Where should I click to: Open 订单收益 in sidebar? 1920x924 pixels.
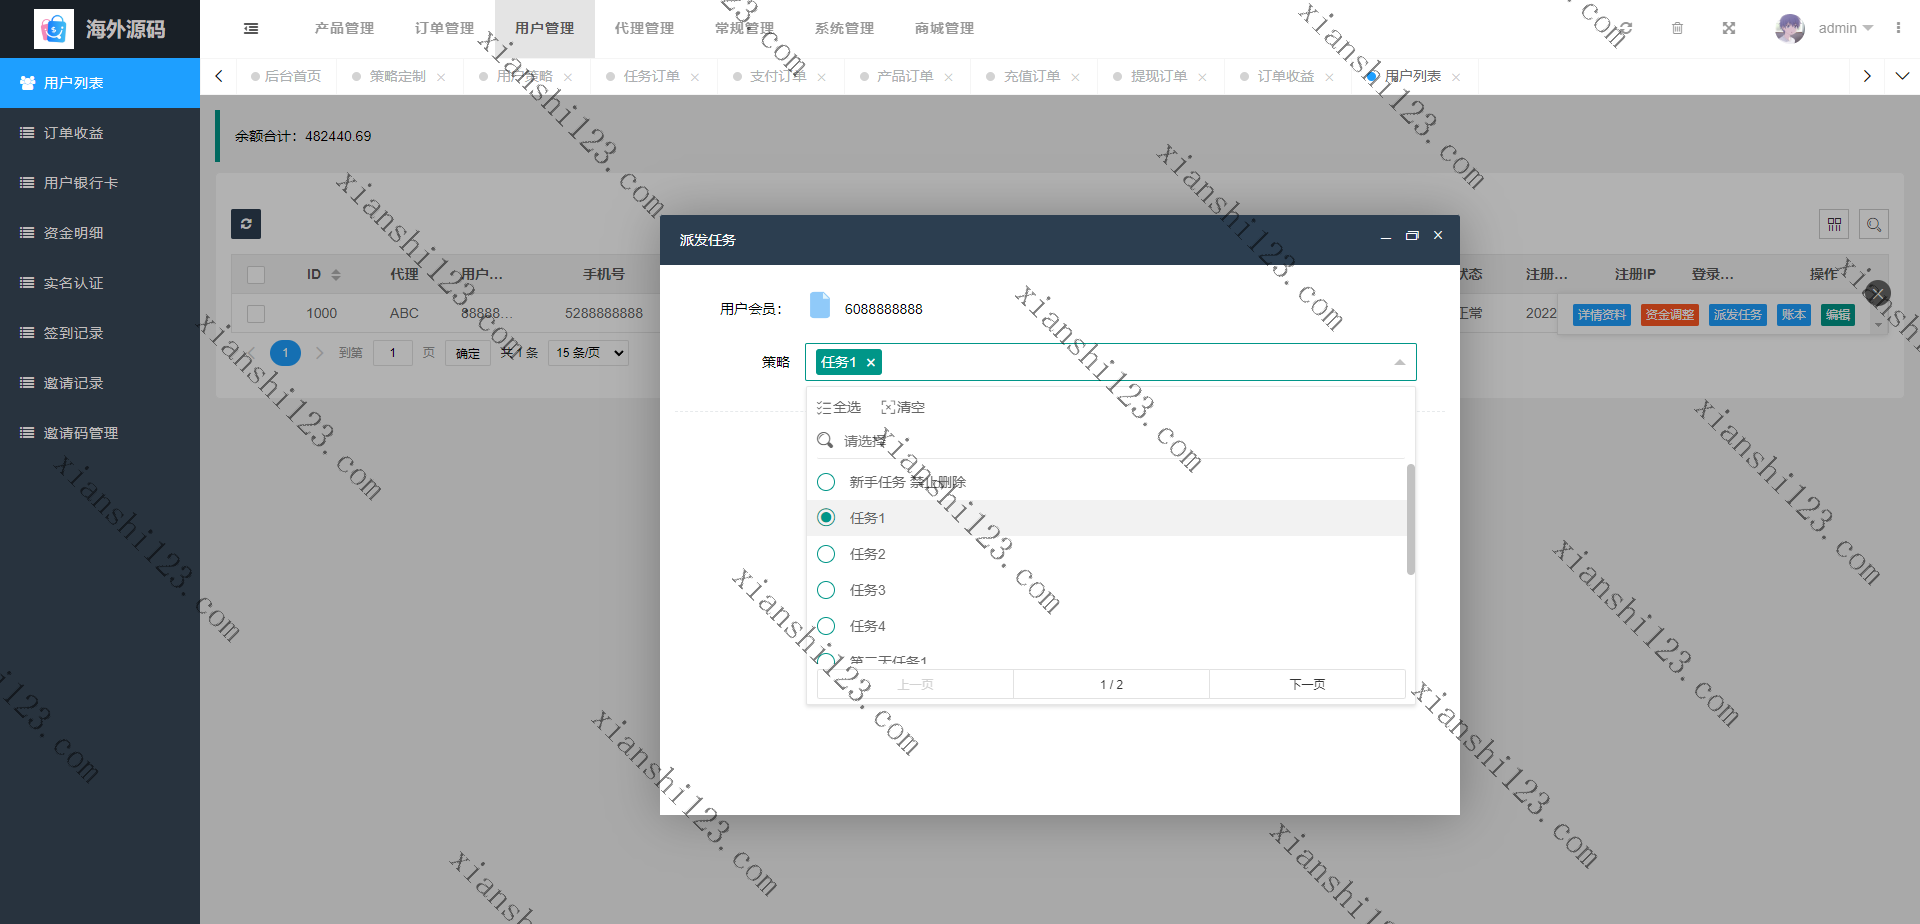tap(100, 133)
